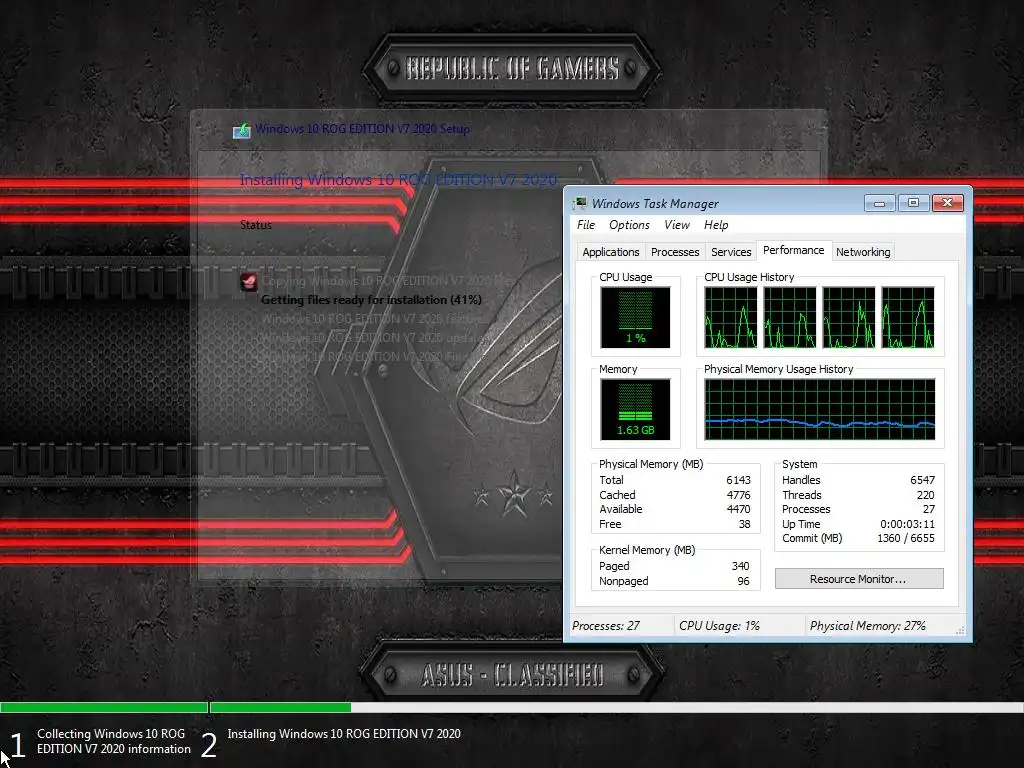Switch to the Networking tab
This screenshot has width=1024, height=768.
click(863, 252)
